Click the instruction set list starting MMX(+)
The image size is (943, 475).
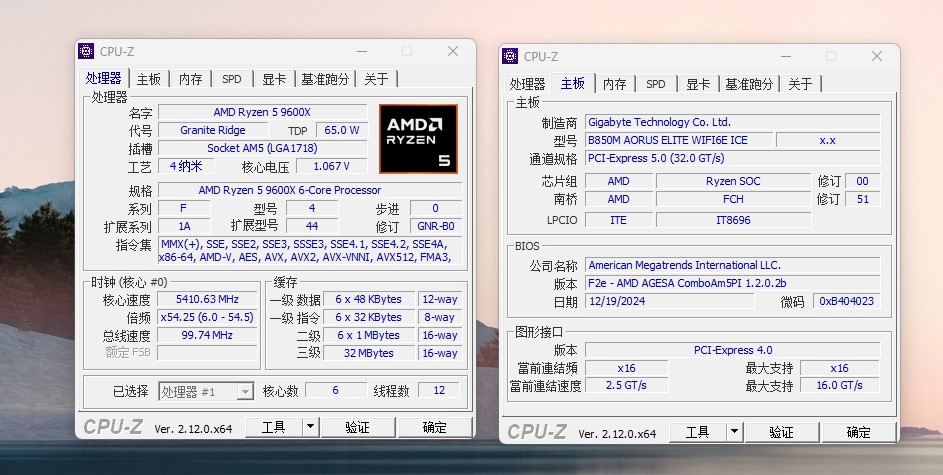tap(310, 251)
